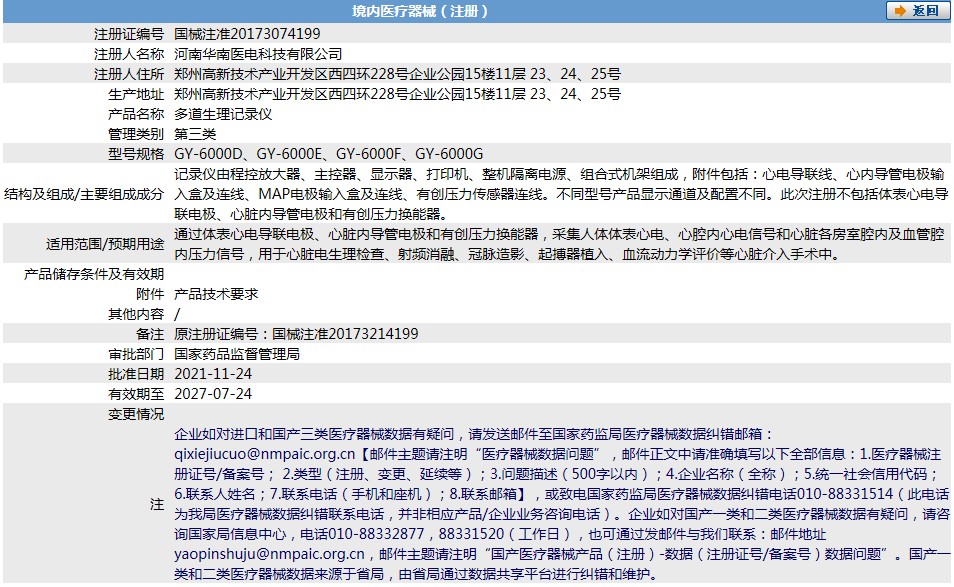Click the label 适用范围/预期用途
This screenshot has width=954, height=587.
coord(105,245)
